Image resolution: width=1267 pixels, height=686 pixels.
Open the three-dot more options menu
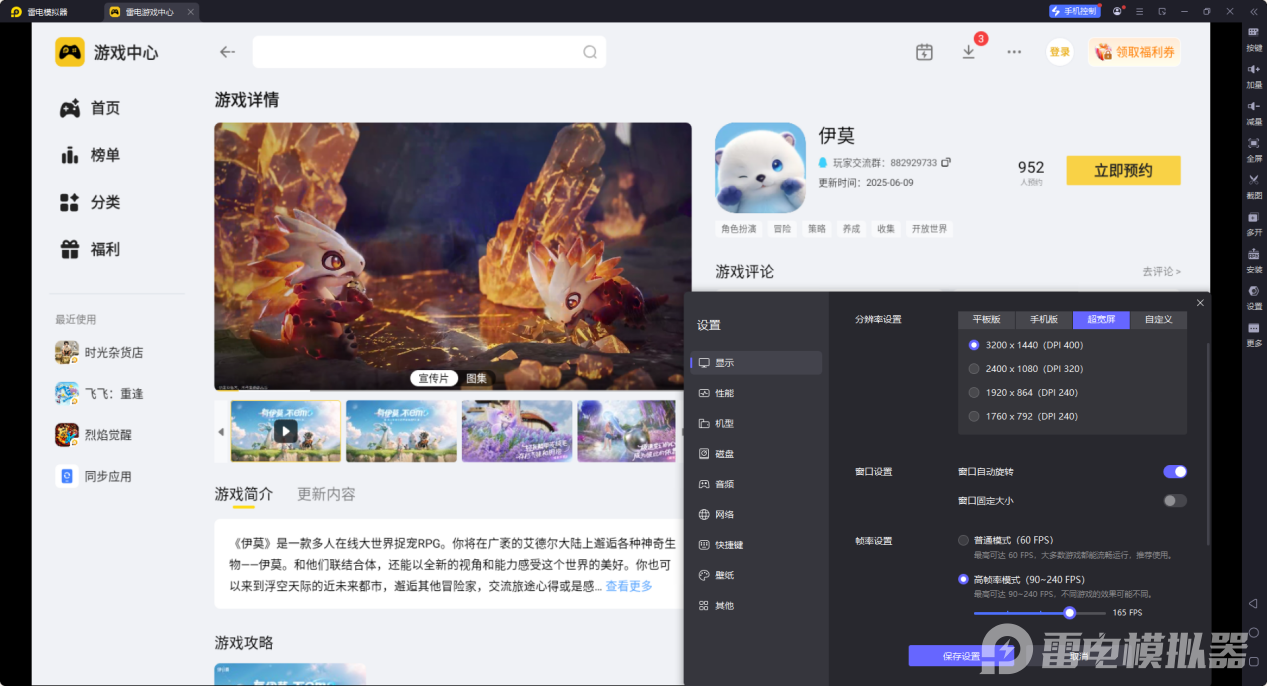(1013, 50)
